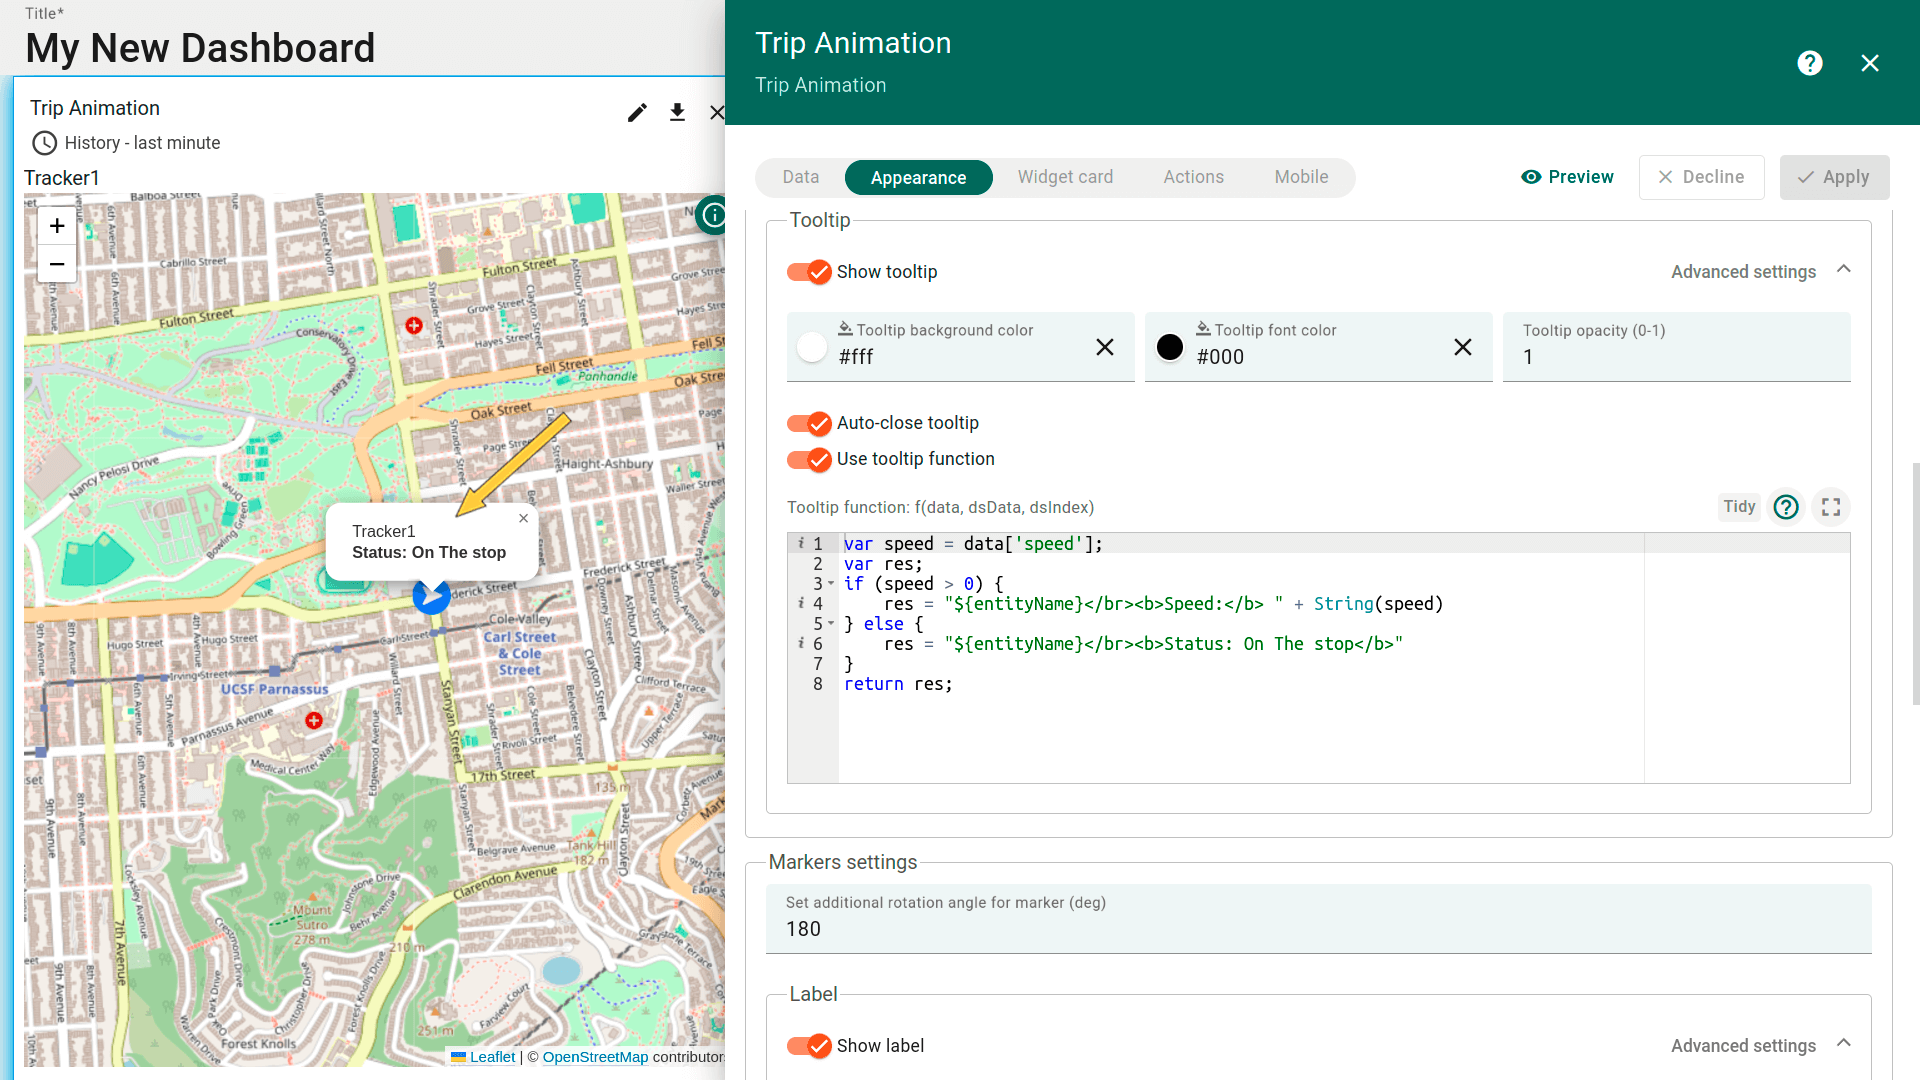
Task: Close the Tracker1 map tooltip popup
Action: click(x=523, y=518)
